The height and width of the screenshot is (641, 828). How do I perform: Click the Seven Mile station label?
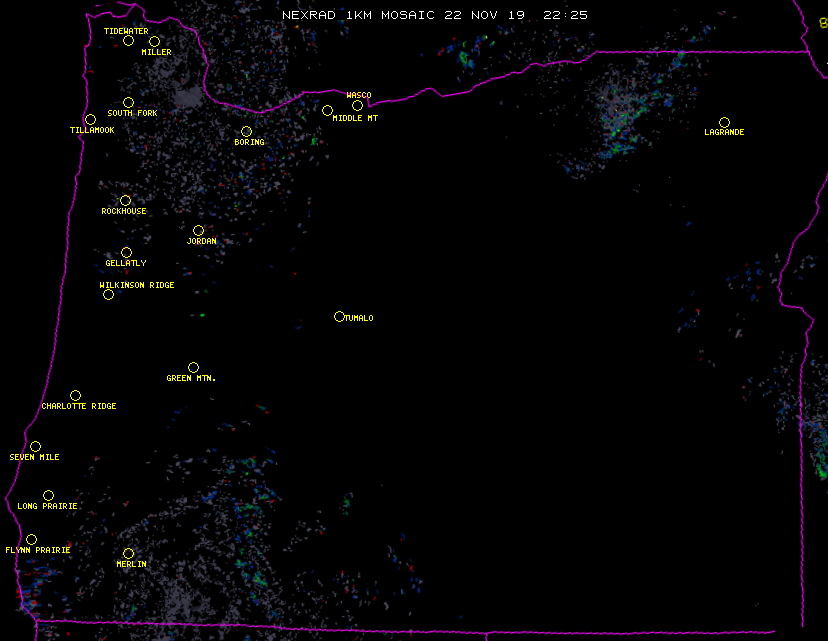click(x=35, y=457)
